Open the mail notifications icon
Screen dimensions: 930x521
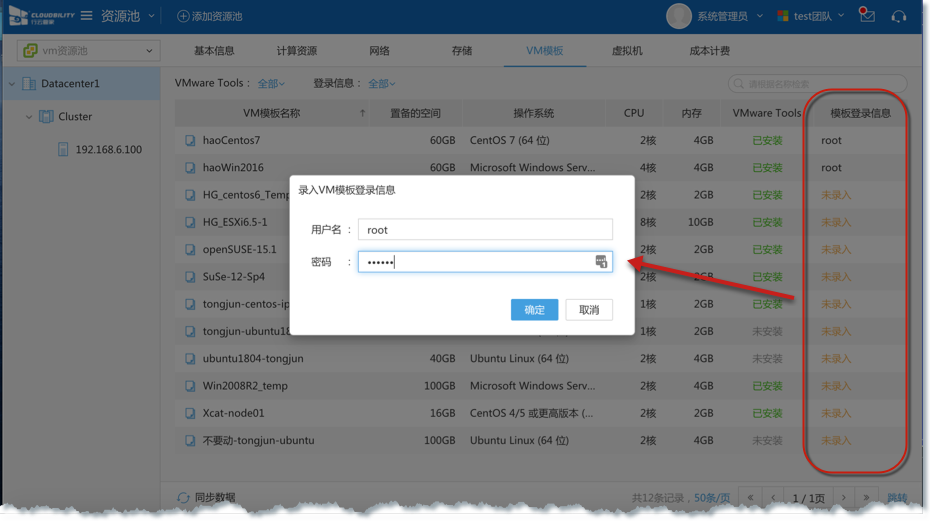[x=867, y=16]
